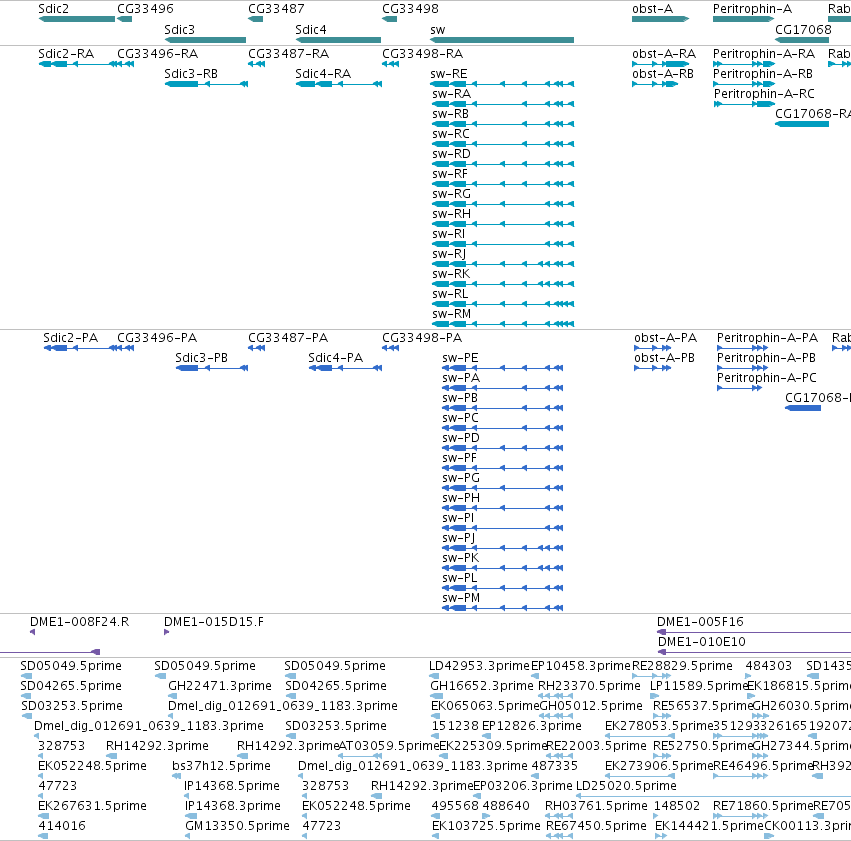
Task: Click the obst-A-PA protein label
Action: pyautogui.click(x=665, y=338)
